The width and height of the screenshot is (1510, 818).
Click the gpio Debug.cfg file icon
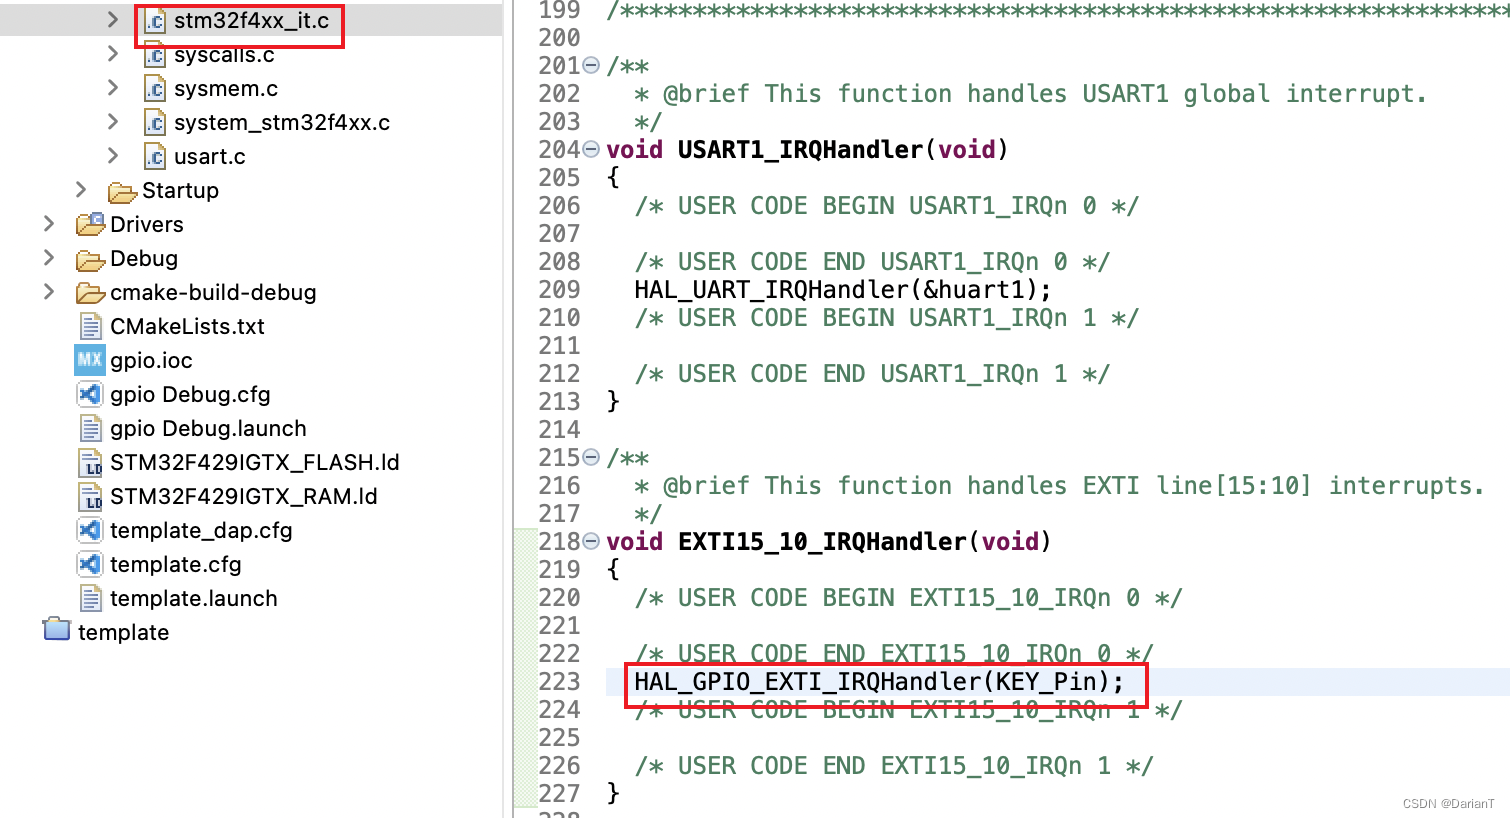(90, 394)
